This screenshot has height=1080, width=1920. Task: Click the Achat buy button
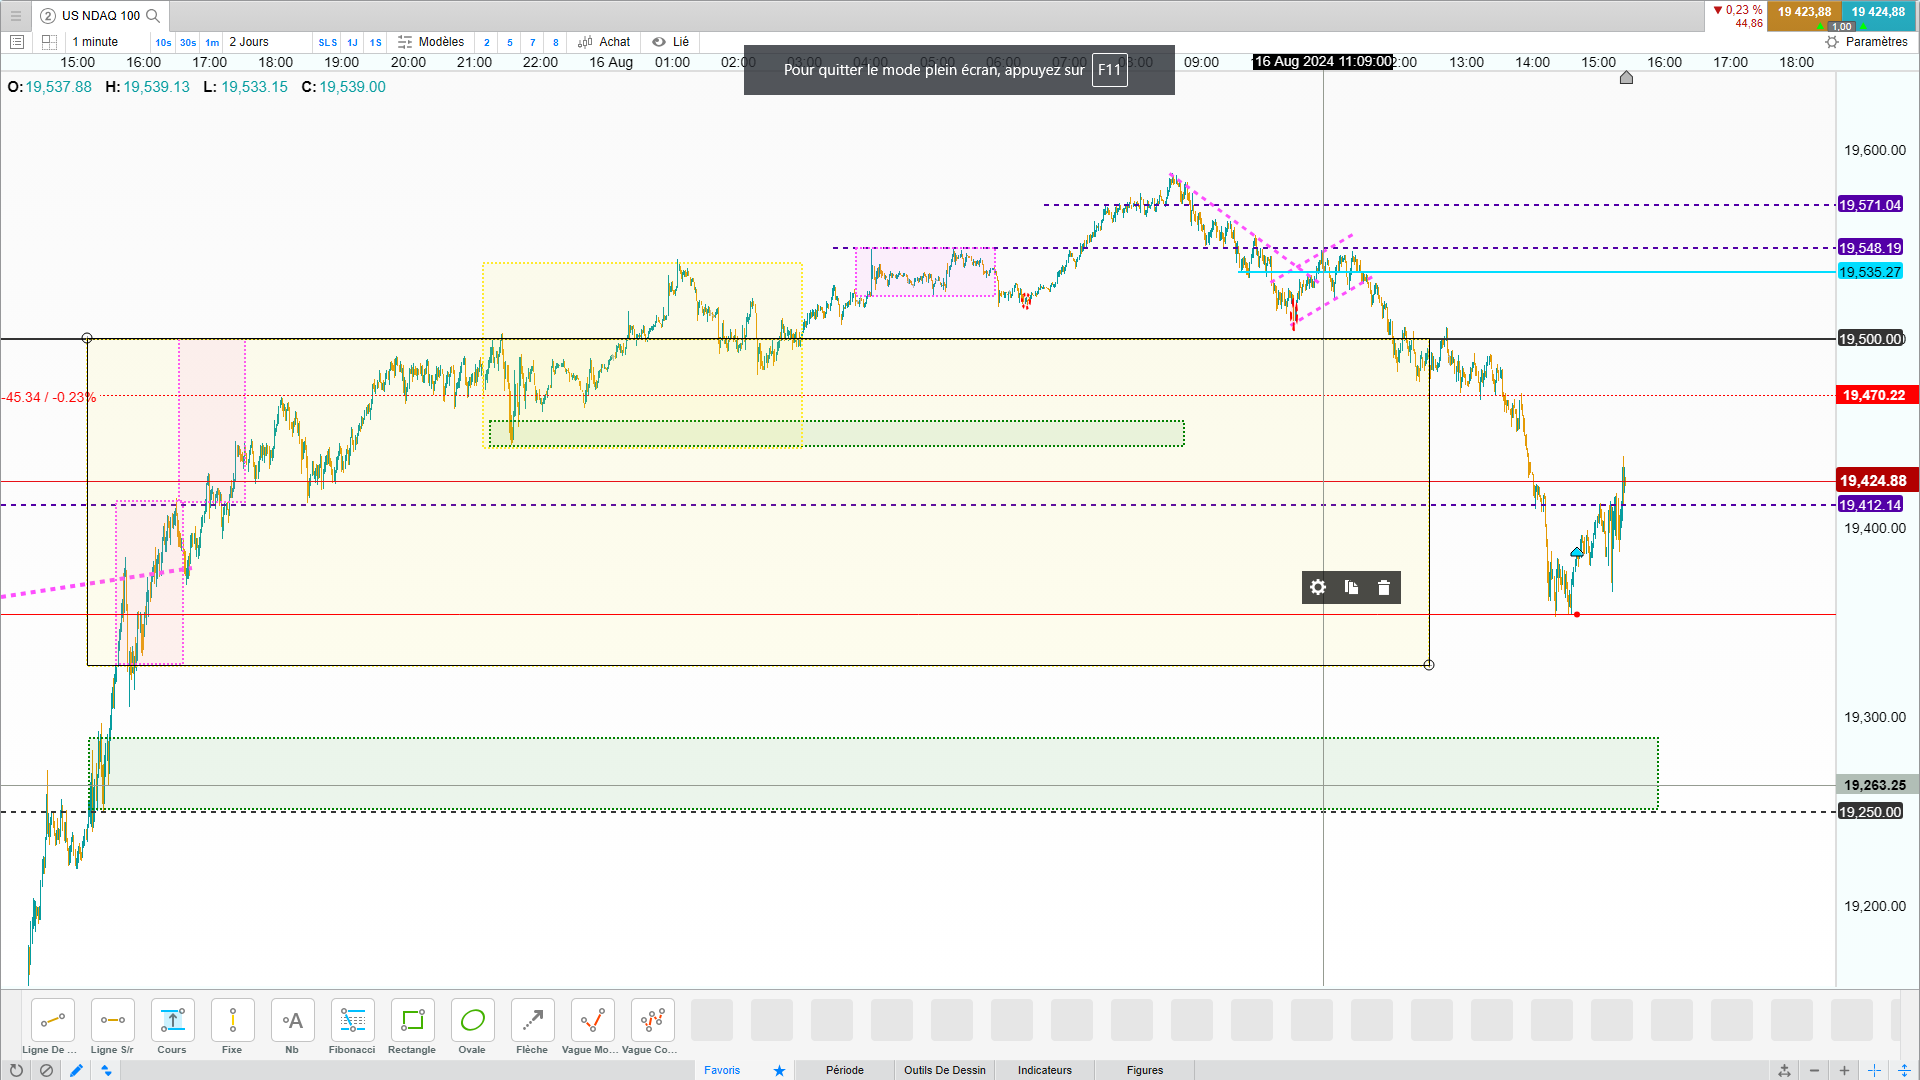605,42
